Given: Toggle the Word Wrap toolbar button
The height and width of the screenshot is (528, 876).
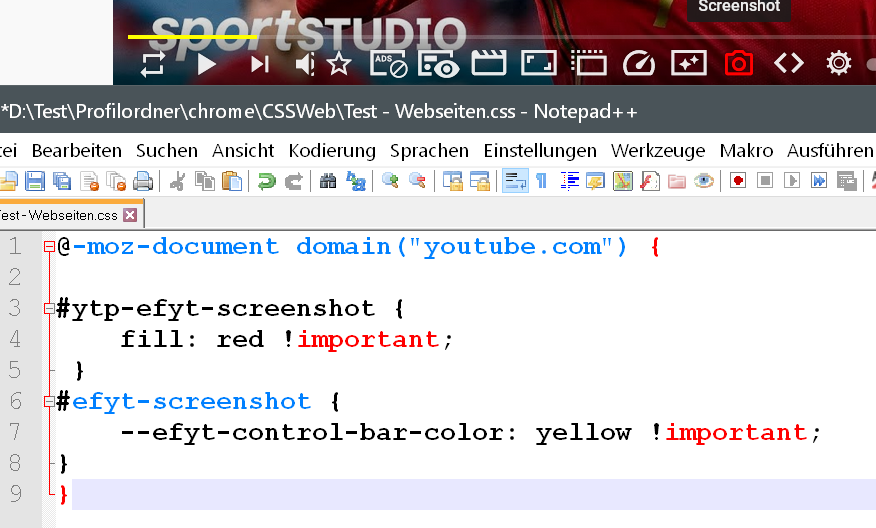Looking at the screenshot, I should pos(515,181).
